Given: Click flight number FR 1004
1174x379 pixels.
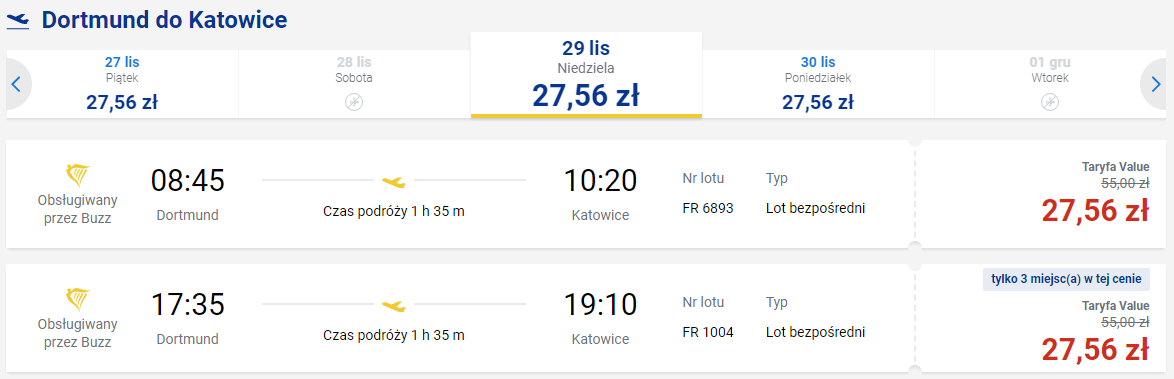Looking at the screenshot, I should (x=708, y=333).
